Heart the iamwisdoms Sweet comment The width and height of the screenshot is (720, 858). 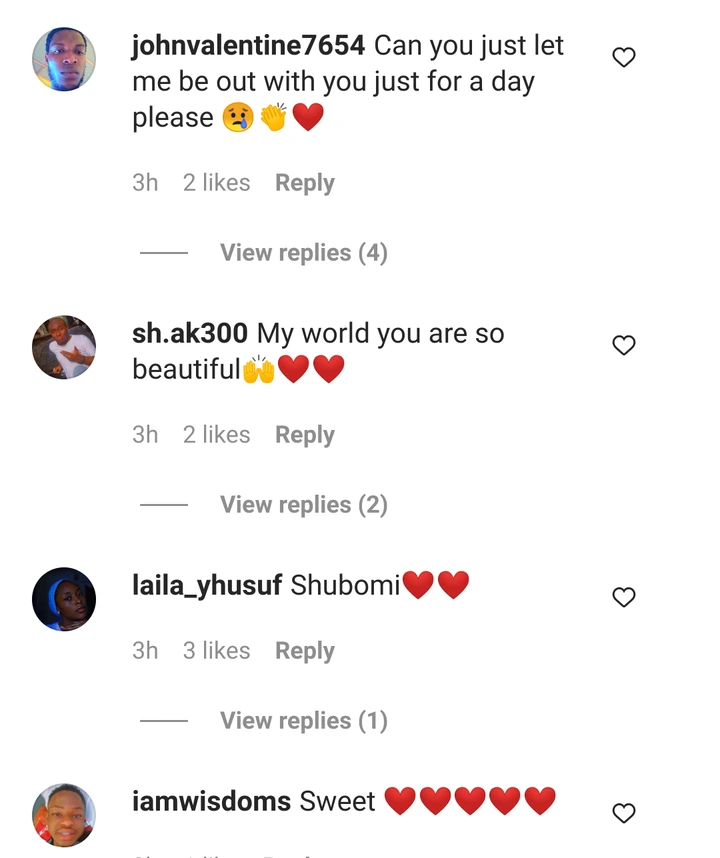click(x=623, y=813)
